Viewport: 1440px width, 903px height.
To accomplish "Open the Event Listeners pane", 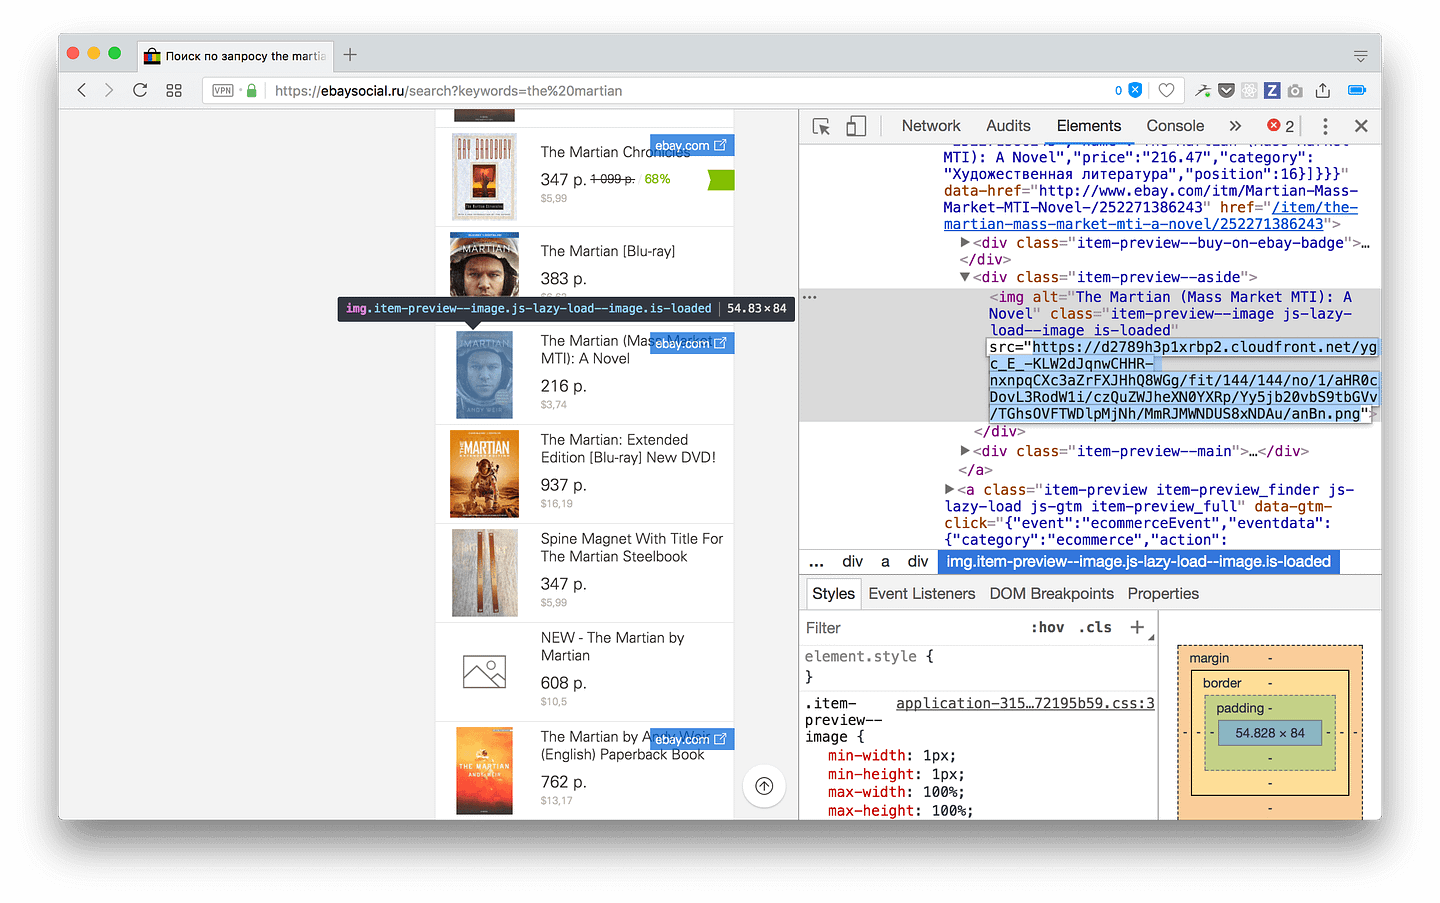I will (x=921, y=594).
